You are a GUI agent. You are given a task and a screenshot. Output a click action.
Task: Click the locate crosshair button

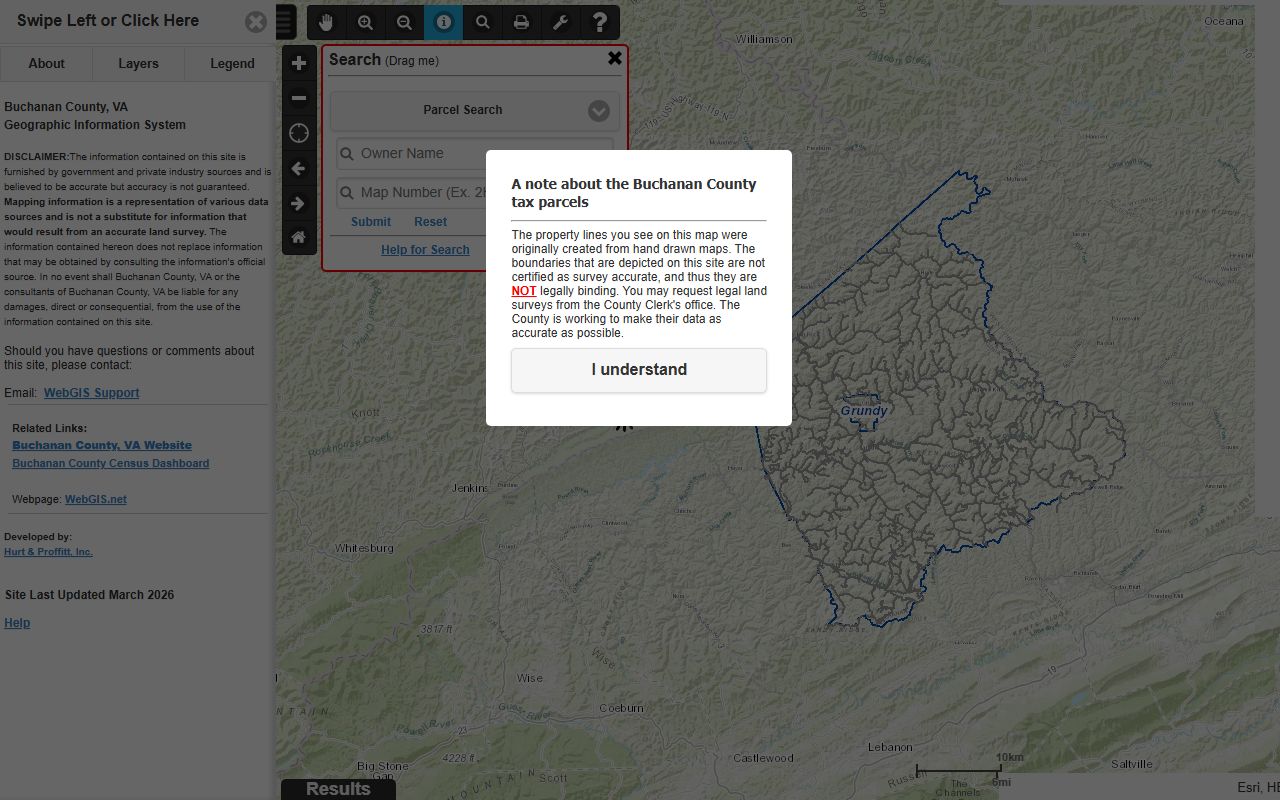pos(299,133)
